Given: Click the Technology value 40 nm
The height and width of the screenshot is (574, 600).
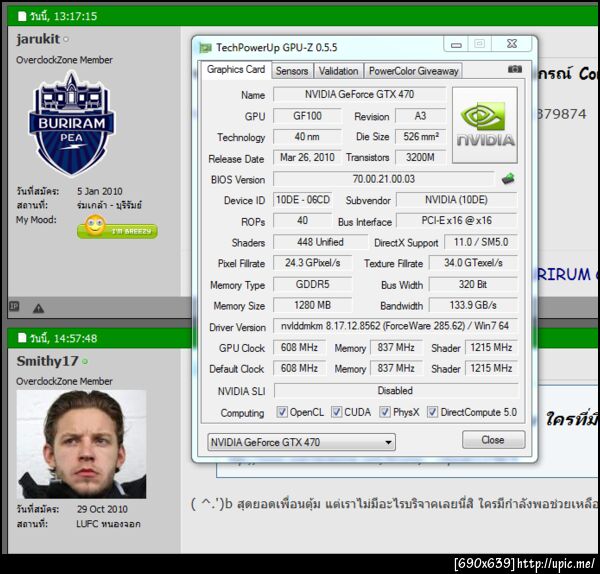Looking at the screenshot, I should [307, 137].
